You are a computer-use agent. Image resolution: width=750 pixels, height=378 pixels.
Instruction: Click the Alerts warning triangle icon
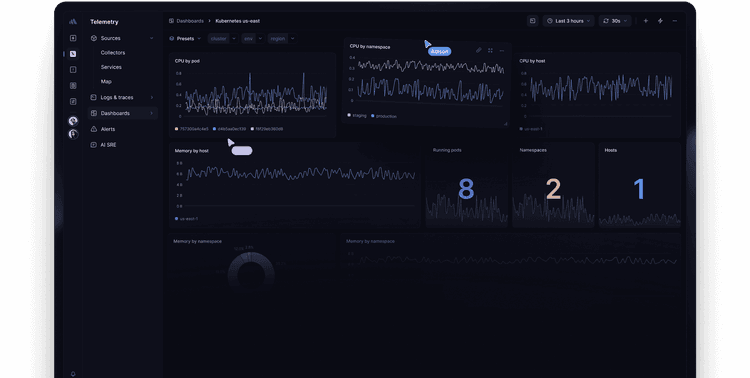94,129
